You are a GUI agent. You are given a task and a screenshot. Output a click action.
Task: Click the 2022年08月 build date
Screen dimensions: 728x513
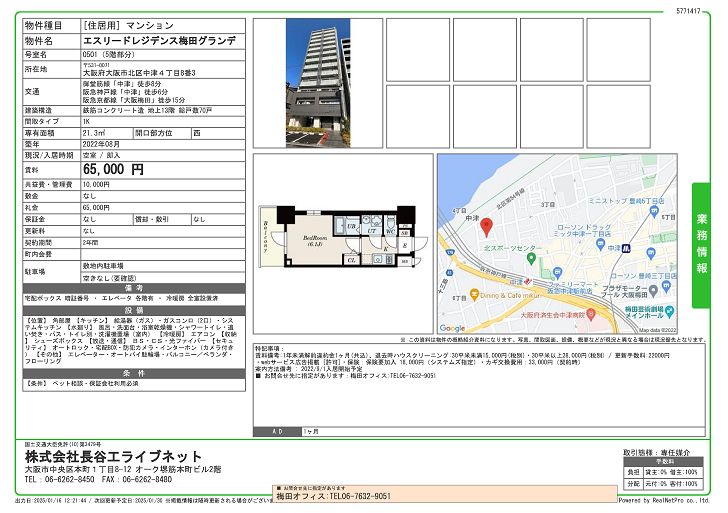tap(101, 144)
